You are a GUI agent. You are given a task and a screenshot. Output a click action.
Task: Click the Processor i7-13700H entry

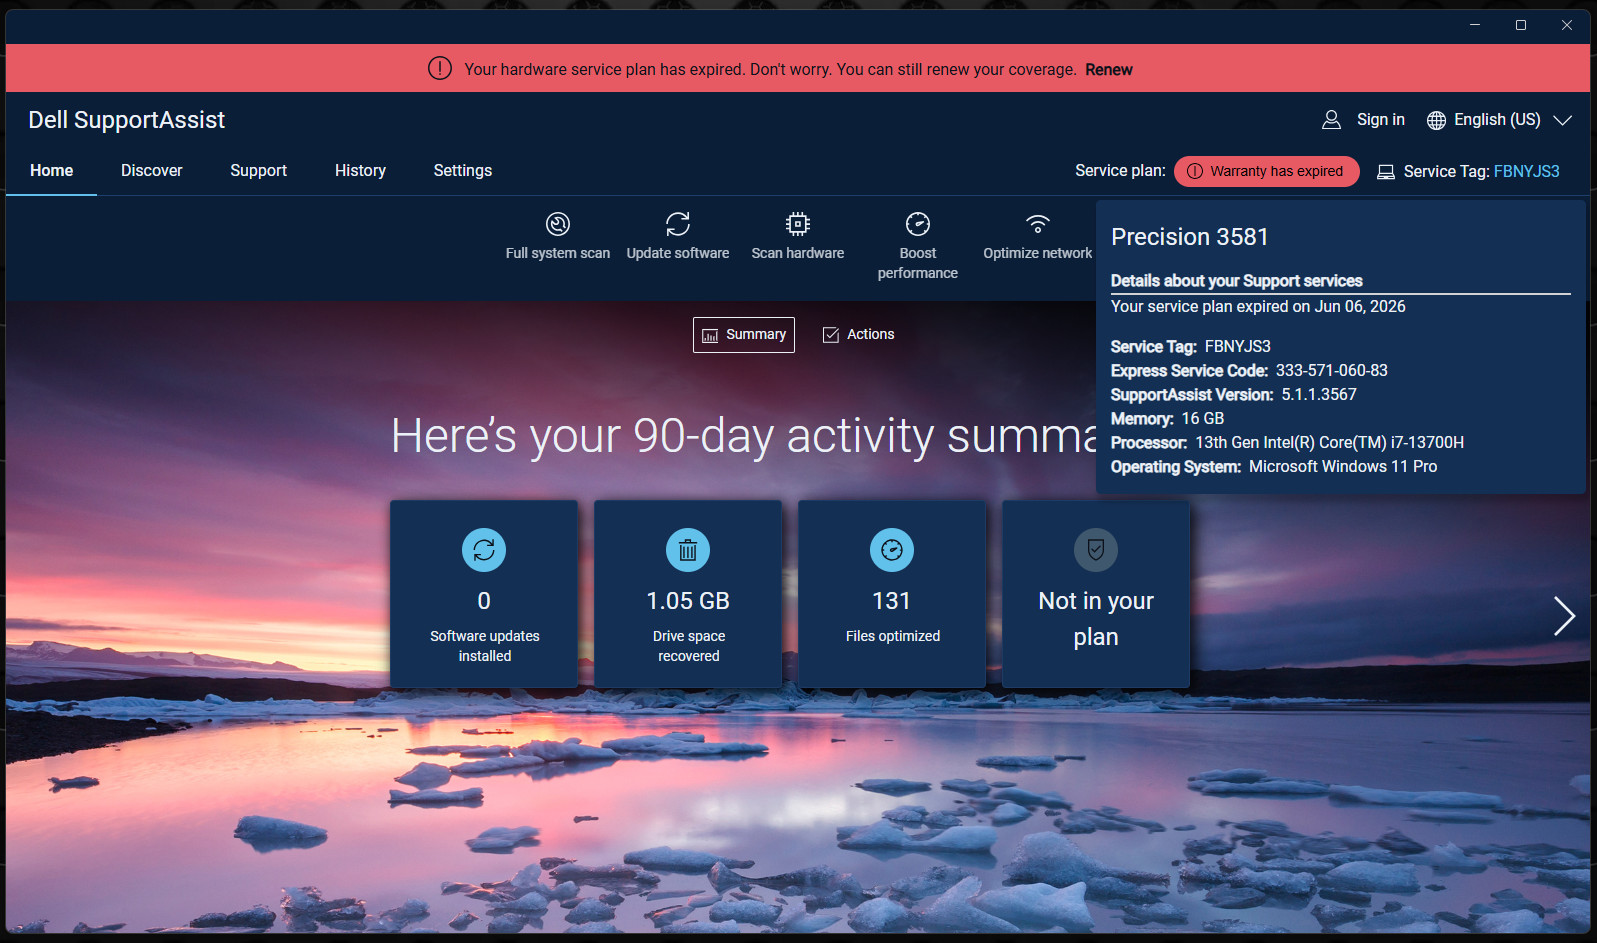pos(1287,443)
